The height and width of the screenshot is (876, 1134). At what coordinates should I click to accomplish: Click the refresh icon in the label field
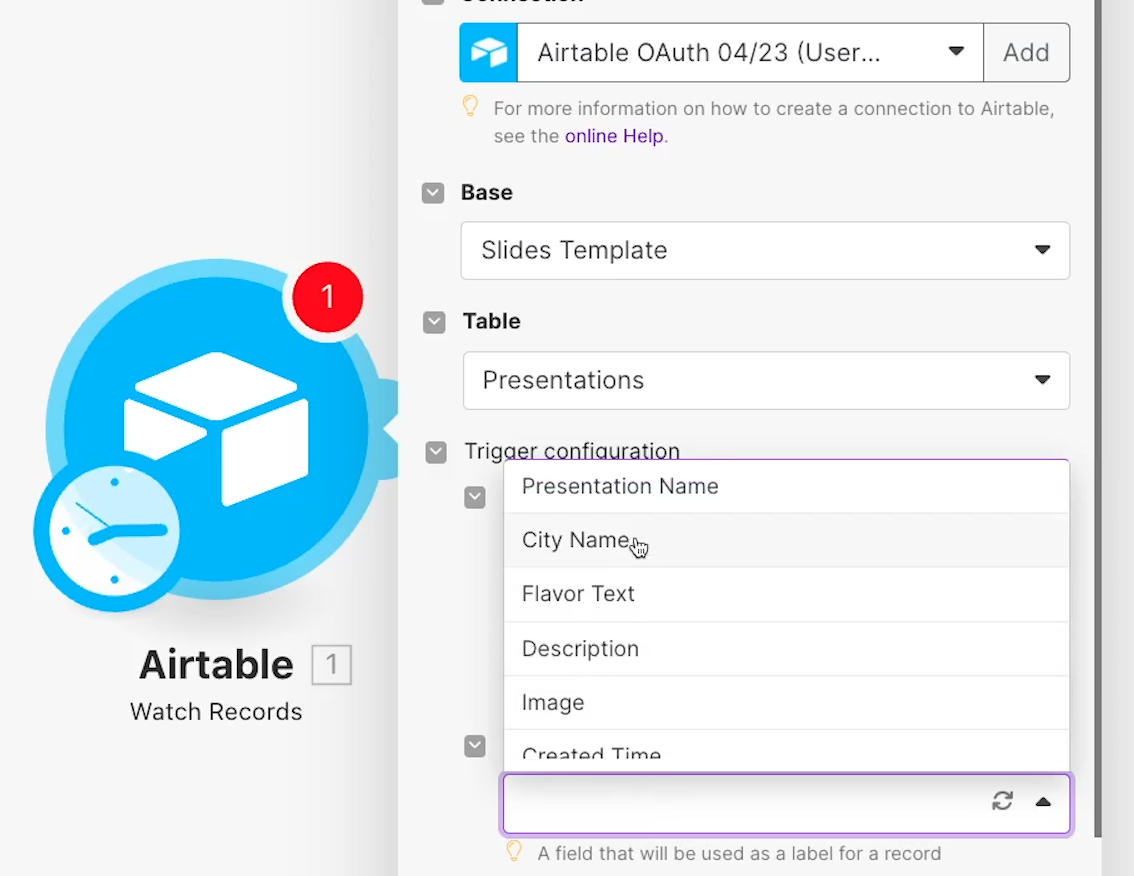pos(1002,801)
